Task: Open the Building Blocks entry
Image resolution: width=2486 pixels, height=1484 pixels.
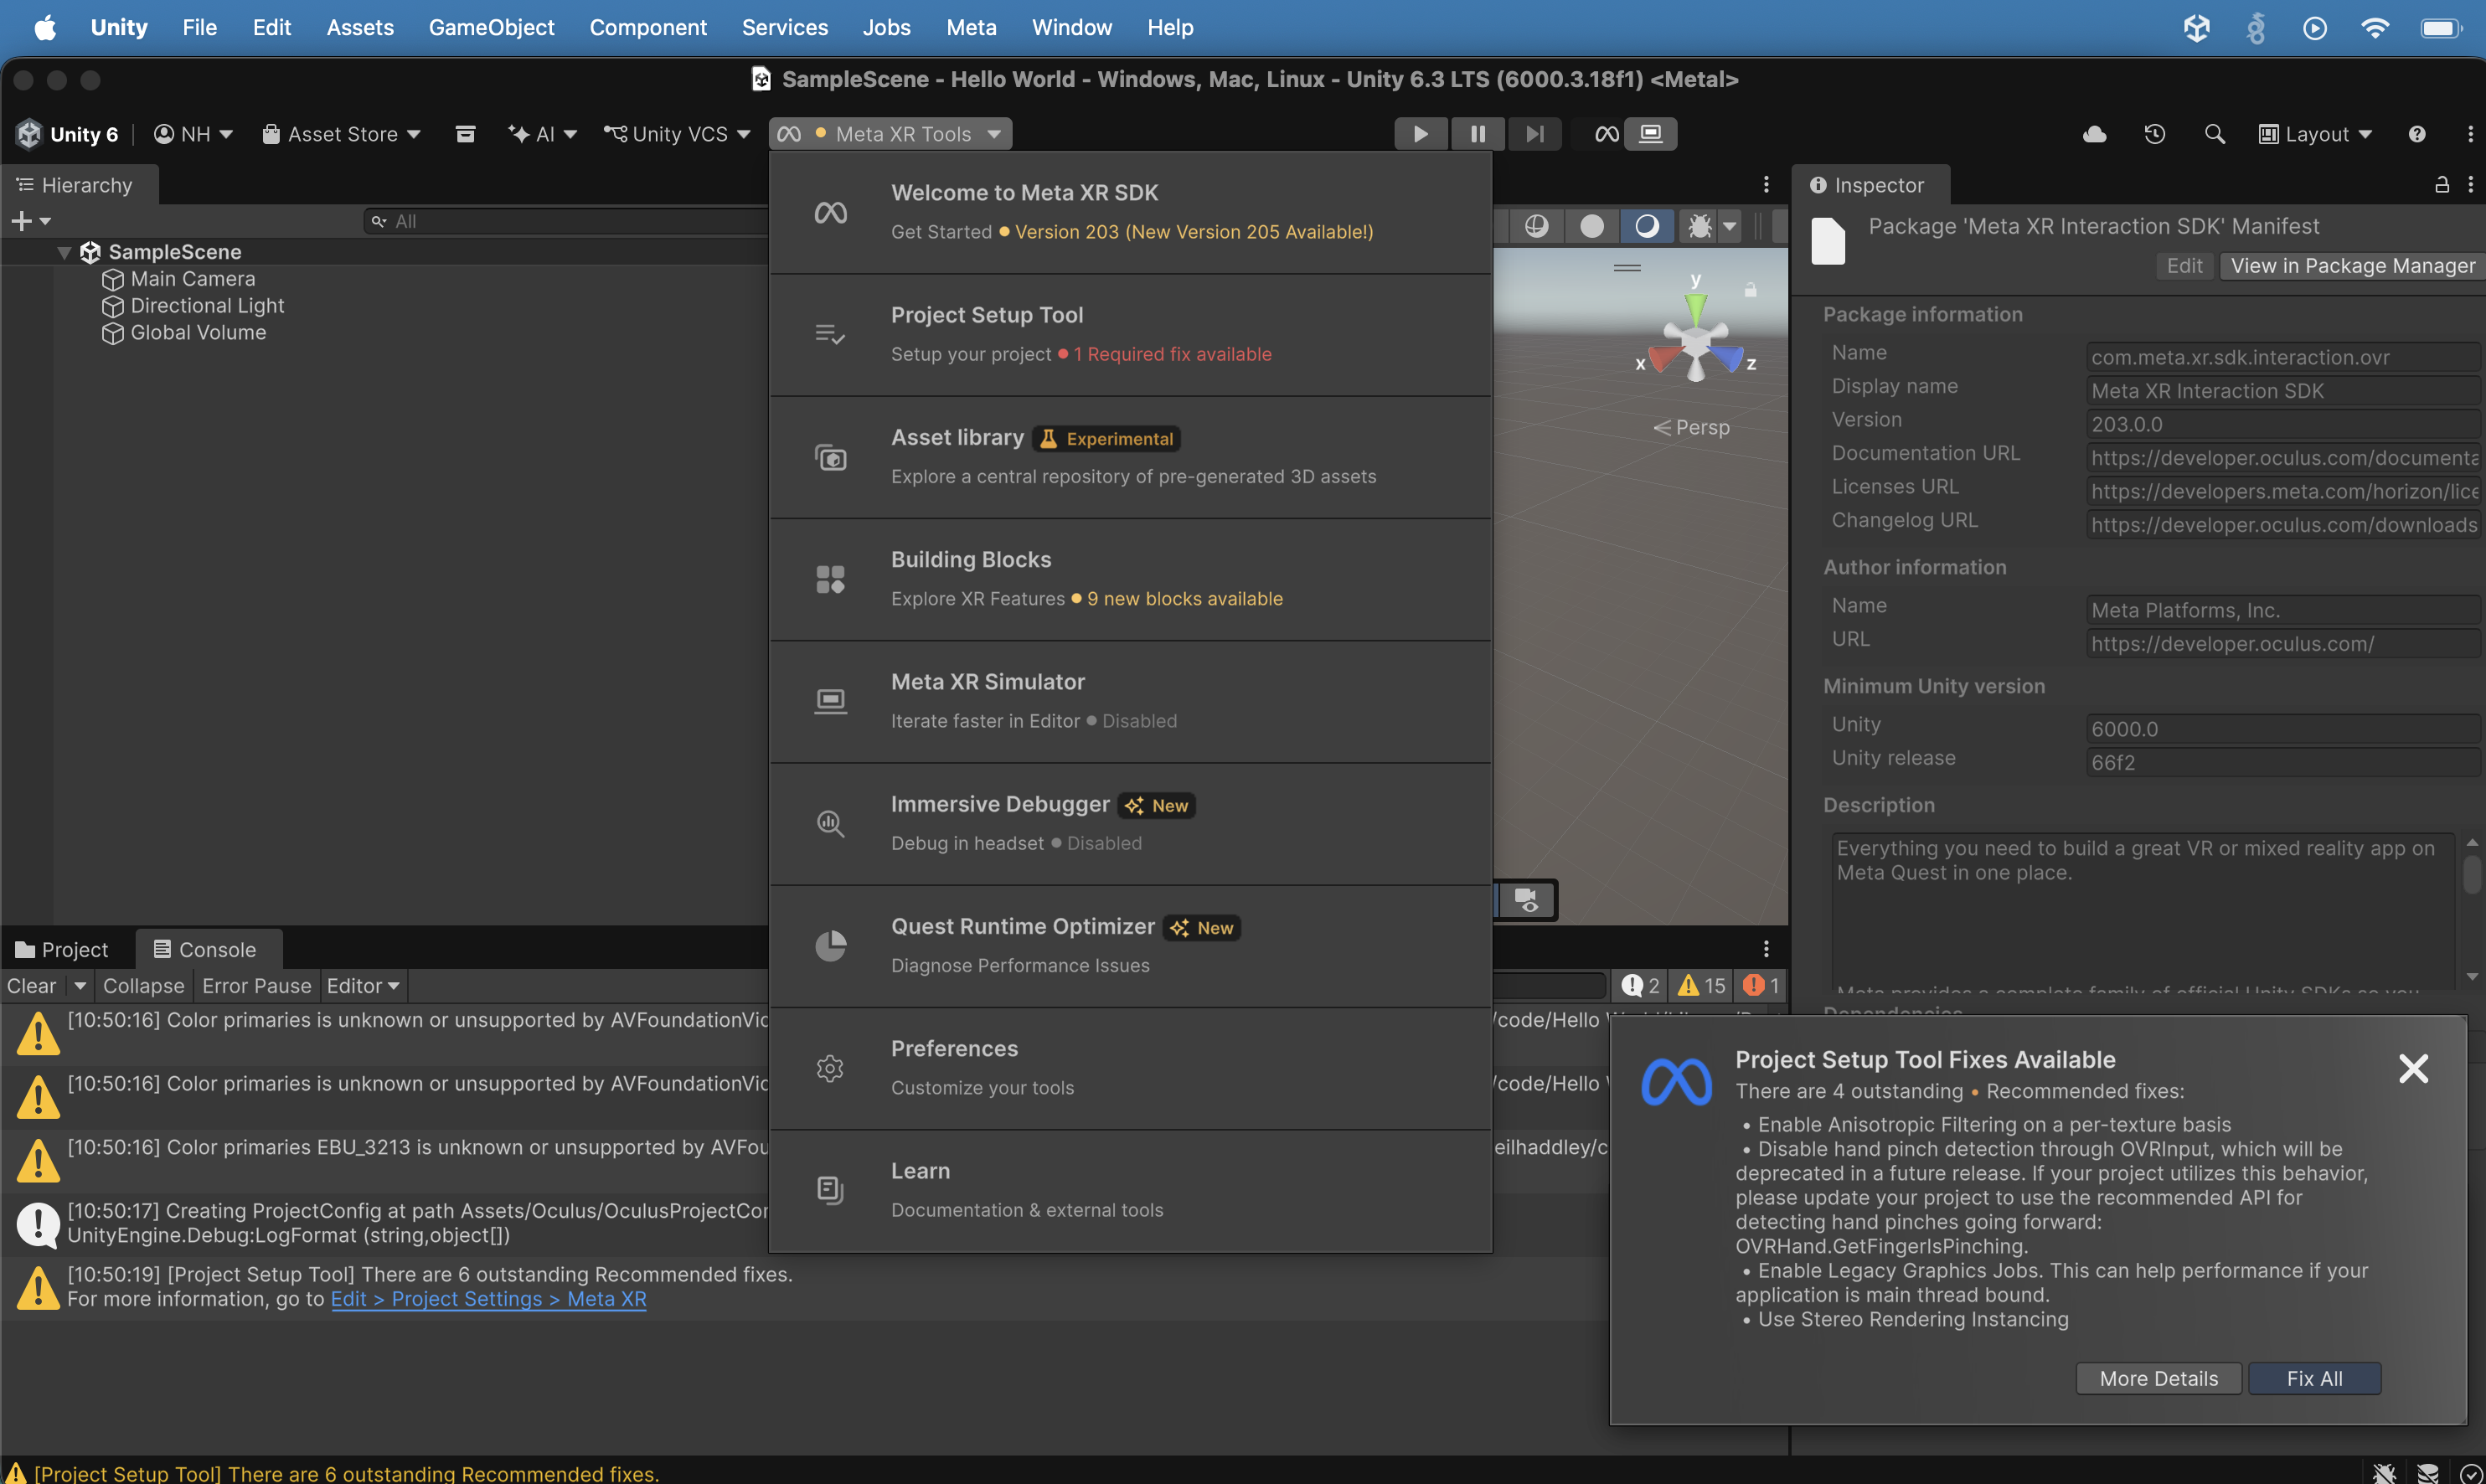Action: [1130, 579]
